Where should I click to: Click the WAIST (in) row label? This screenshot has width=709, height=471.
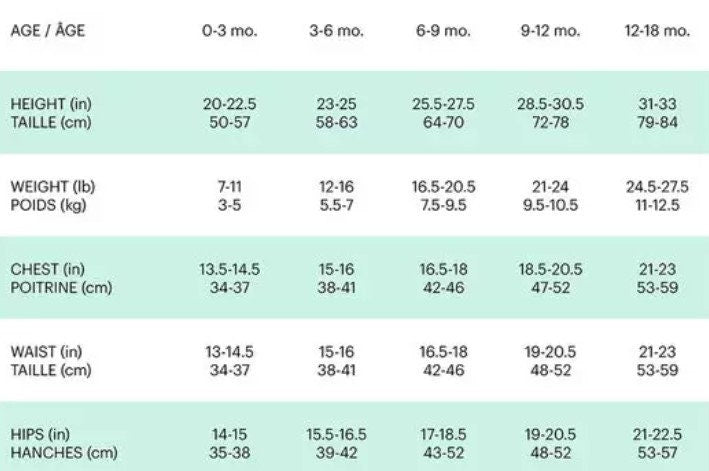[46, 351]
